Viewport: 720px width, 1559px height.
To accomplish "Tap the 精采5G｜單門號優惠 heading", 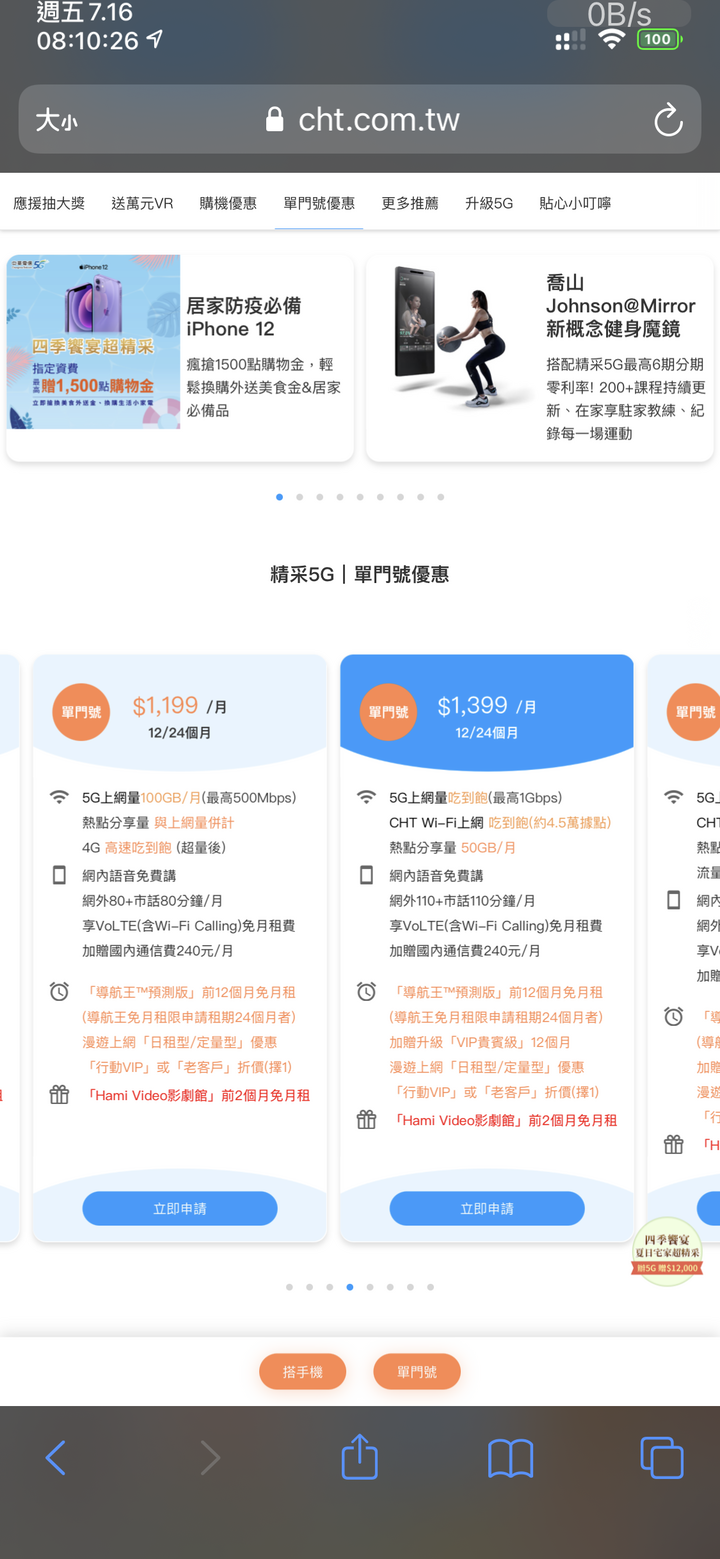I will 360,574.
